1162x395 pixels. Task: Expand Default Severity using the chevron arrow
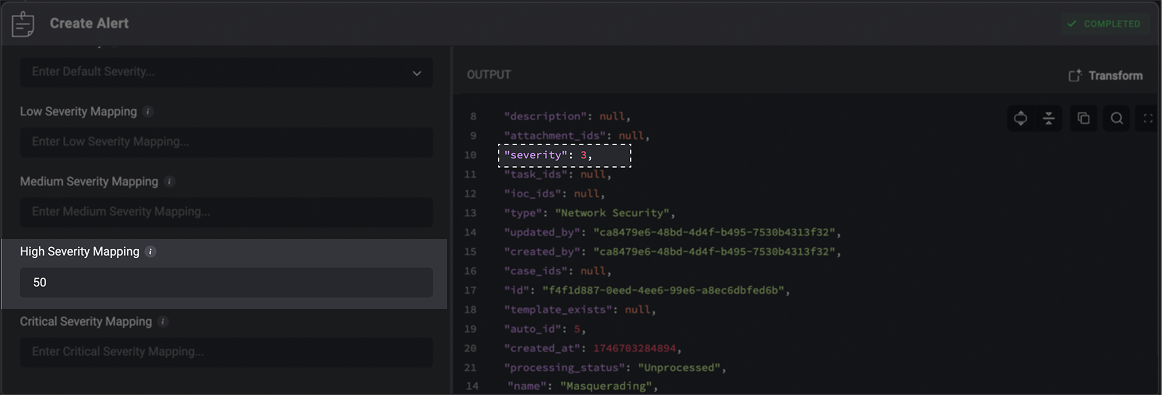(416, 73)
